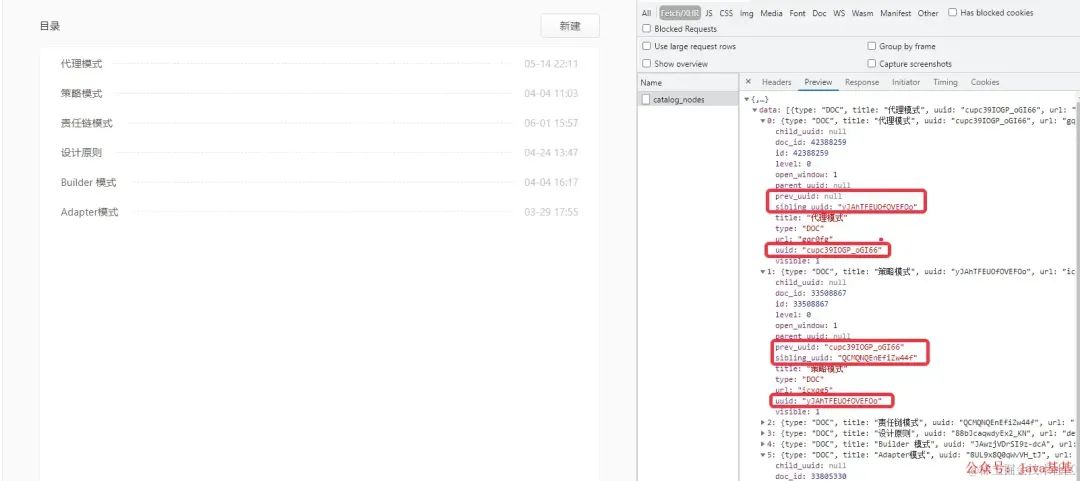Open the 责任链模式 catalog entry

(87, 123)
